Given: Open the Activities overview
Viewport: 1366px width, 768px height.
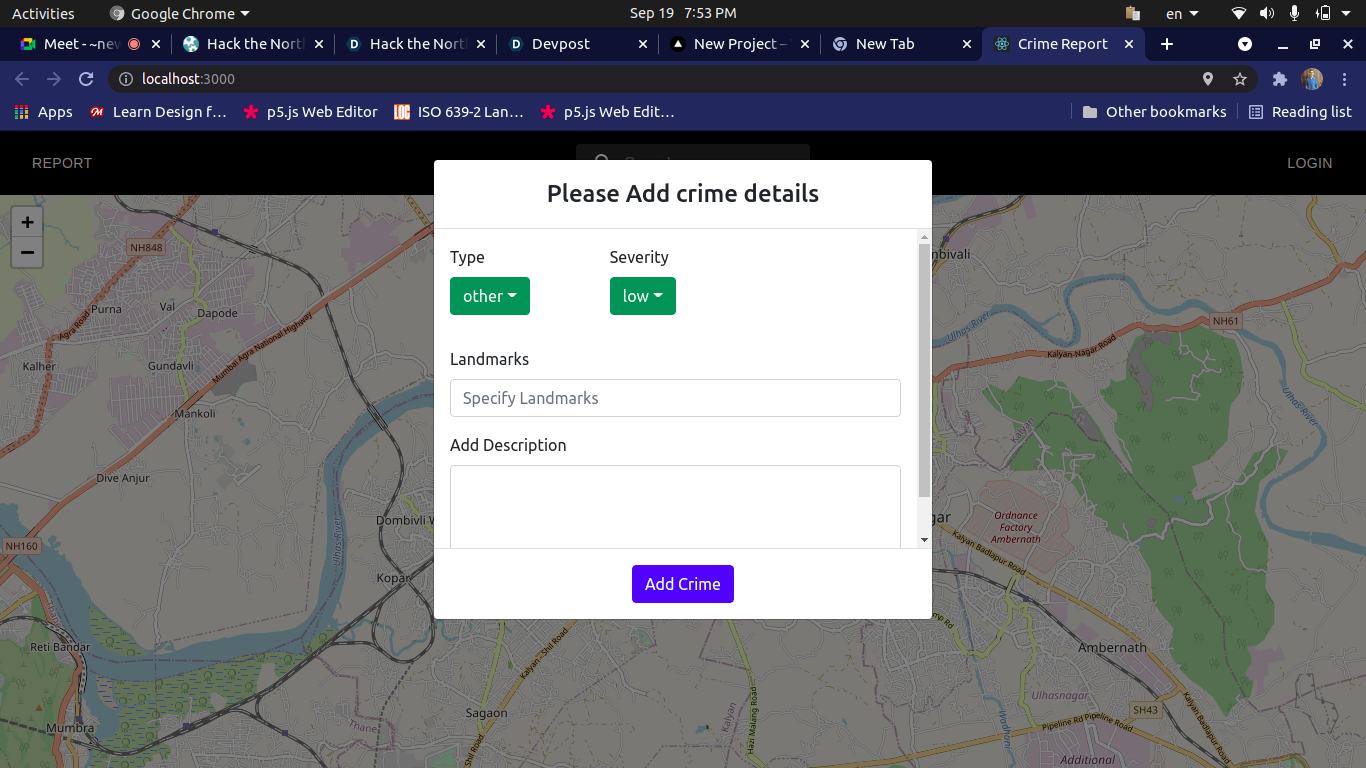Looking at the screenshot, I should point(43,13).
